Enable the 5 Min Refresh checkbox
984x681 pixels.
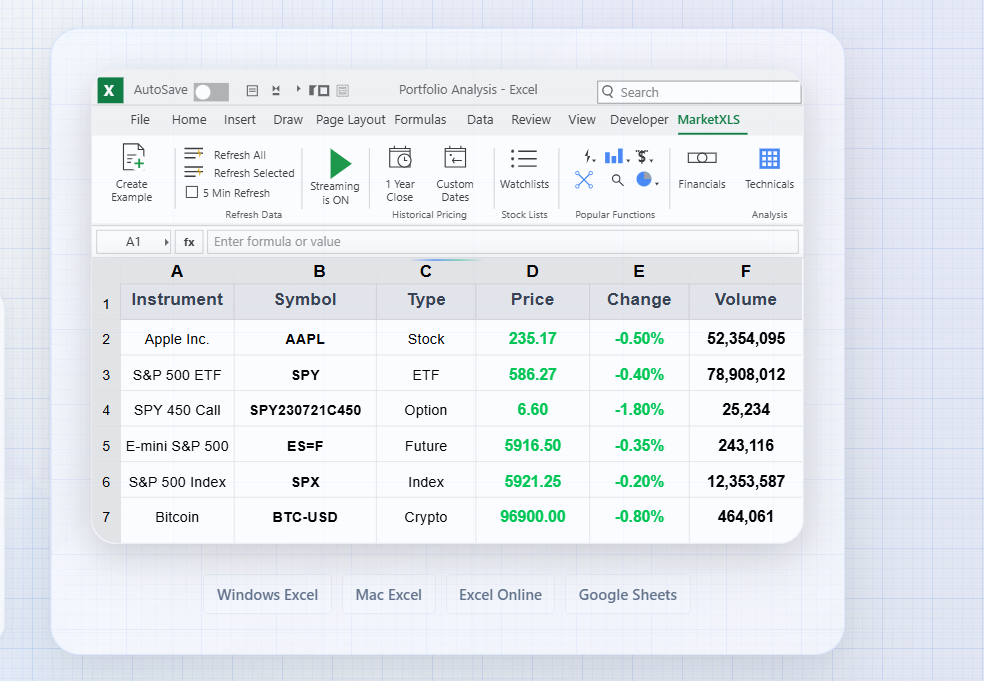pos(192,192)
